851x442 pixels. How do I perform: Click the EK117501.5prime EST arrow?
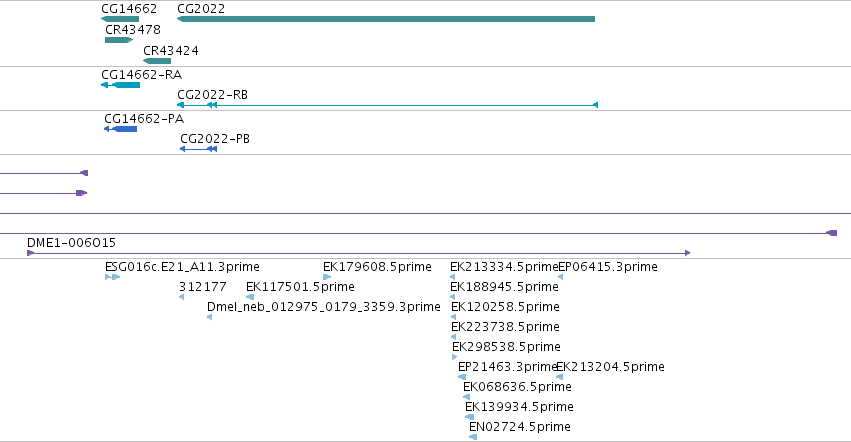[250, 297]
